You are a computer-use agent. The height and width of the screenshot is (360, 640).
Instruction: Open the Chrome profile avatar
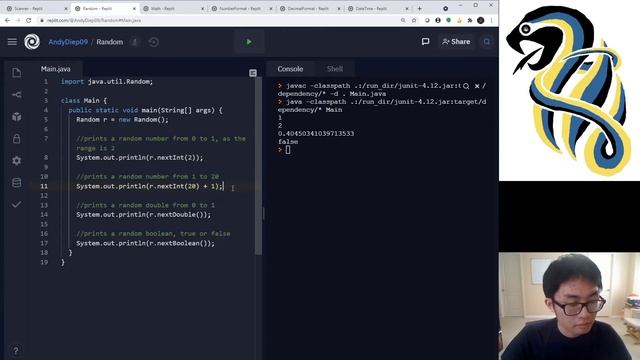tap(480, 20)
